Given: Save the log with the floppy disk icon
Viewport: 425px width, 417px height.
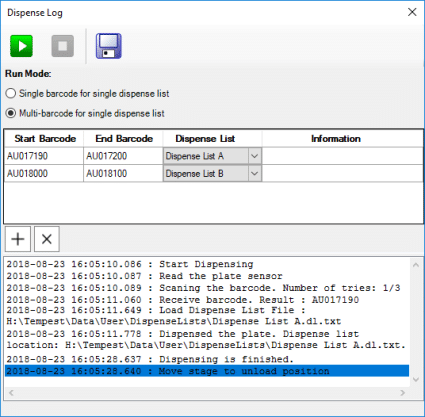Looking at the screenshot, I should click(x=109, y=46).
